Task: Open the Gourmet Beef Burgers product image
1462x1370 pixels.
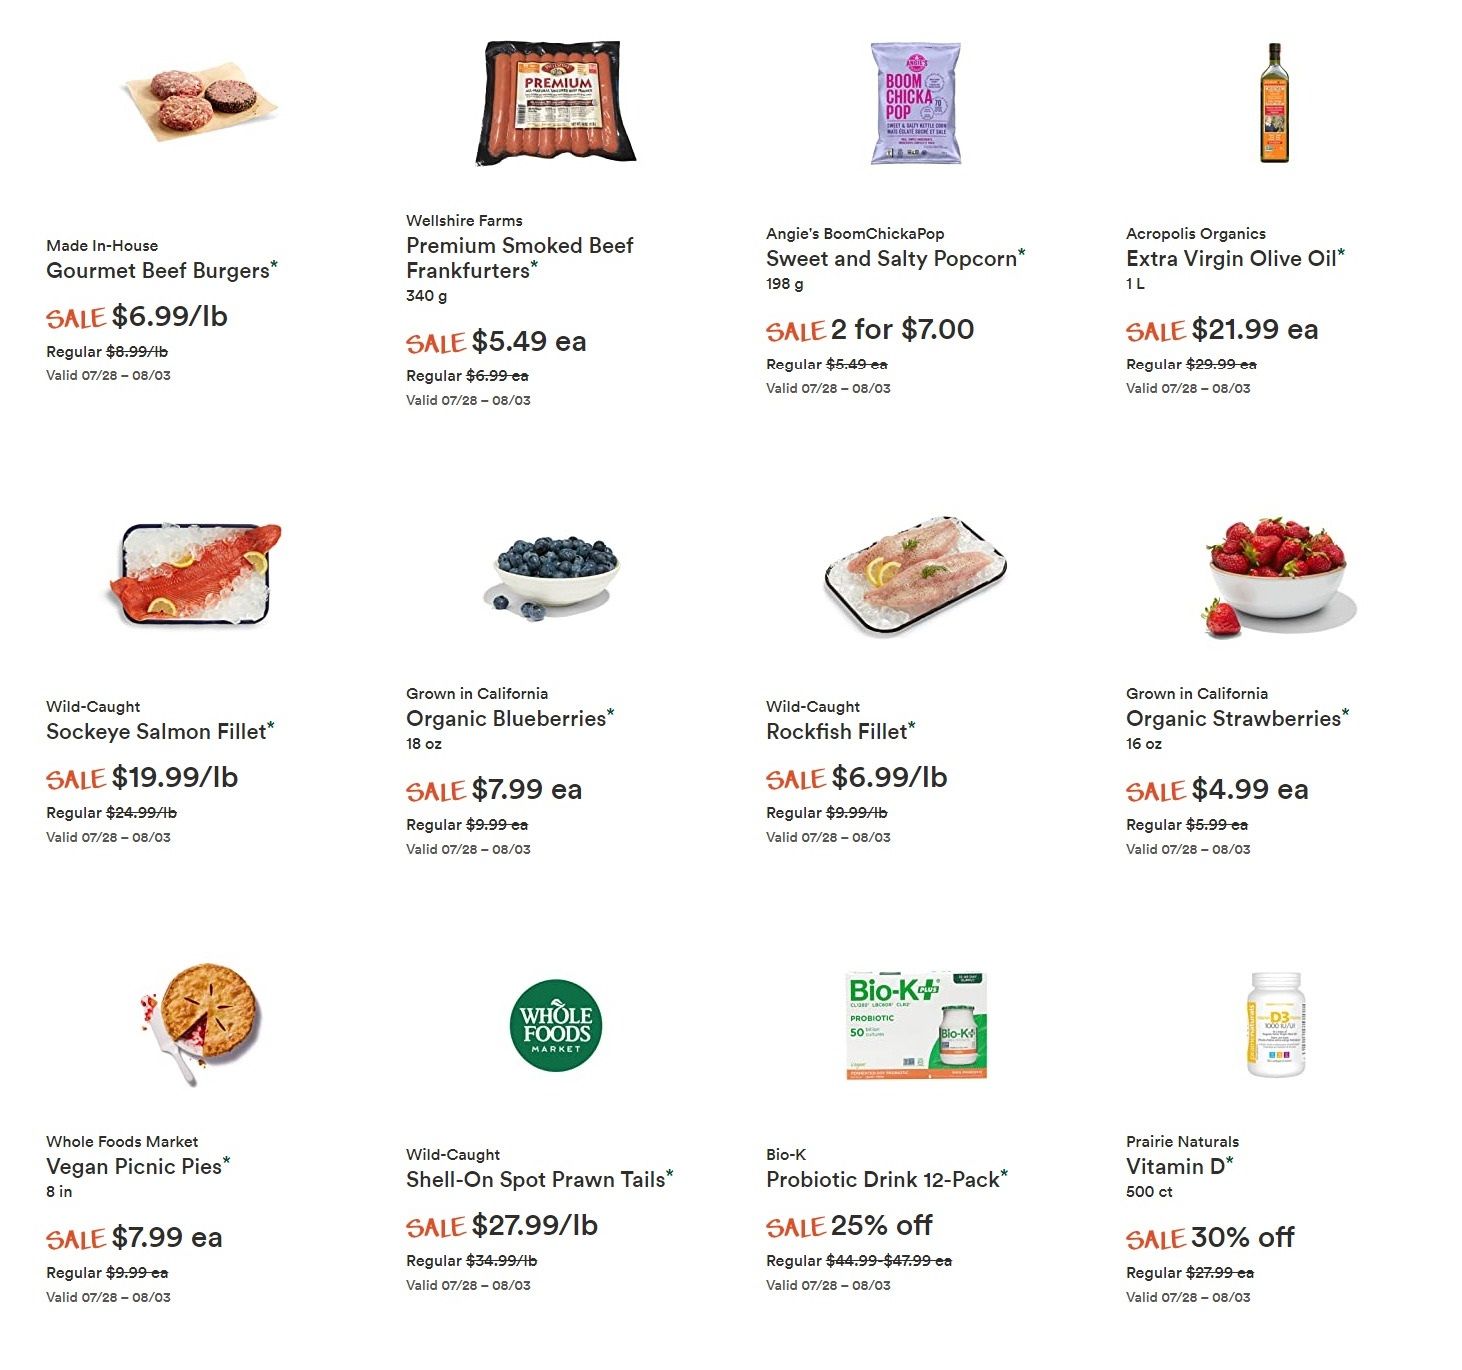Action: click(x=197, y=101)
